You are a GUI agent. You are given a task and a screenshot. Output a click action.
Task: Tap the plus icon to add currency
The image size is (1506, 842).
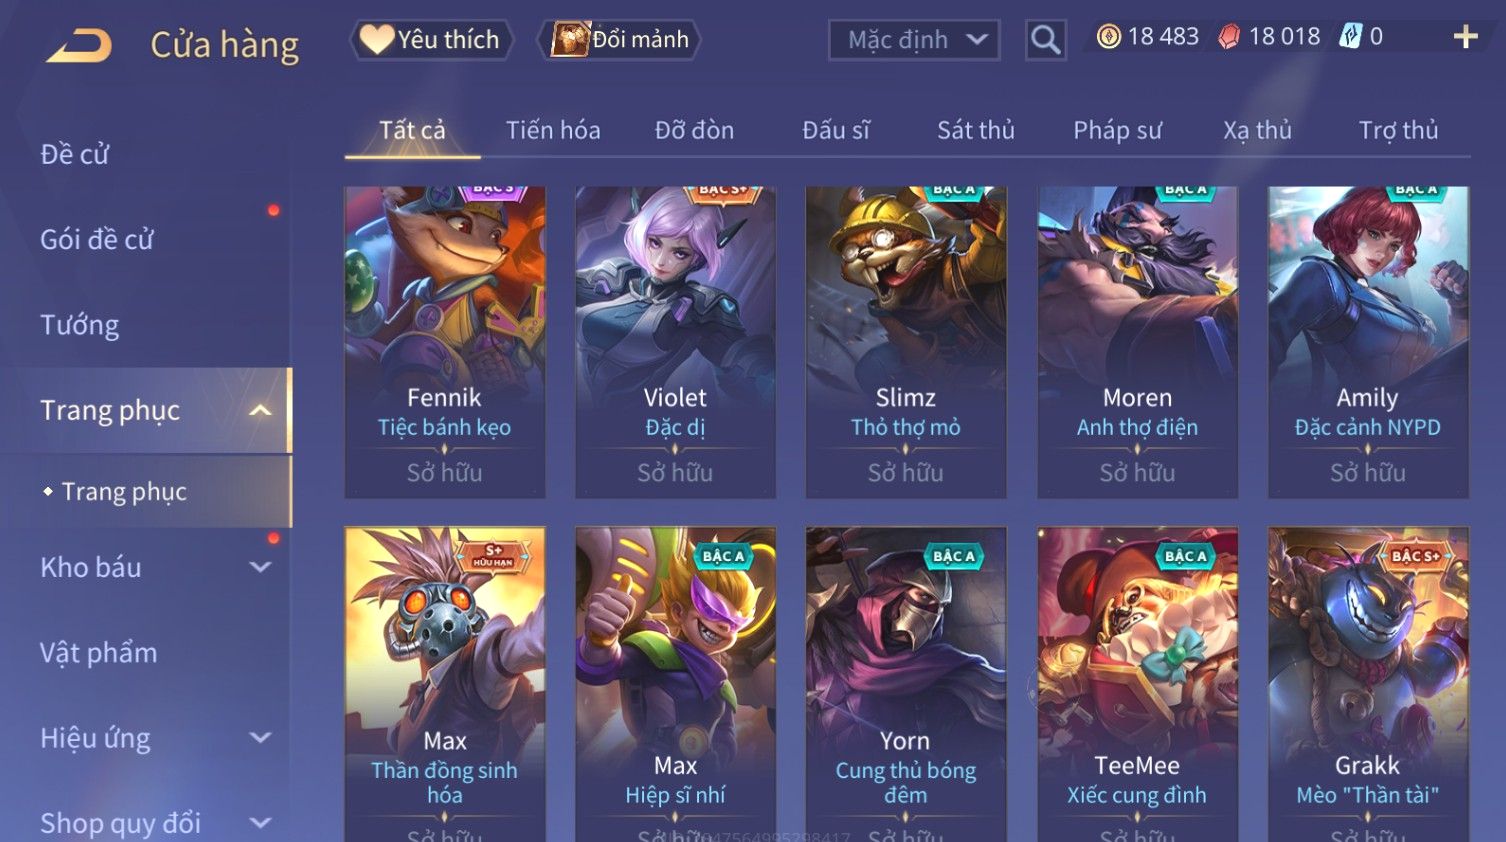point(1466,37)
